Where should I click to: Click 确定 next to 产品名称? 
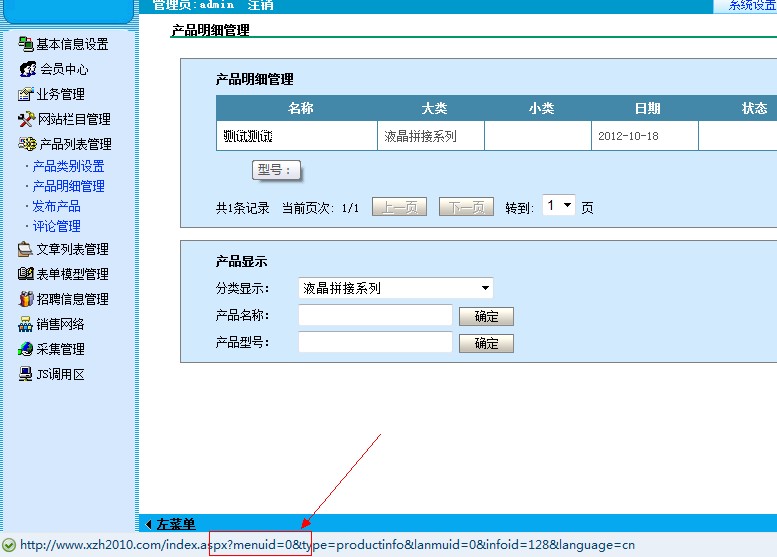point(486,317)
